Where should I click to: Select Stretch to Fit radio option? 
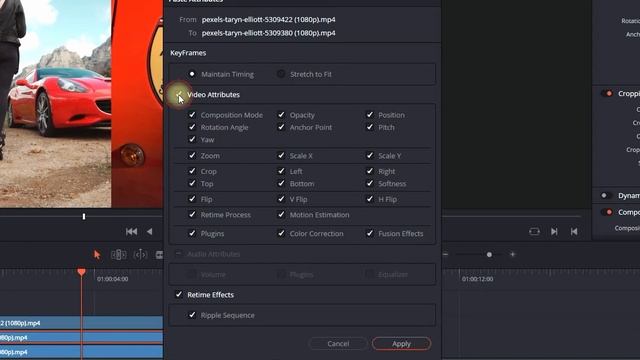pyautogui.click(x=281, y=74)
